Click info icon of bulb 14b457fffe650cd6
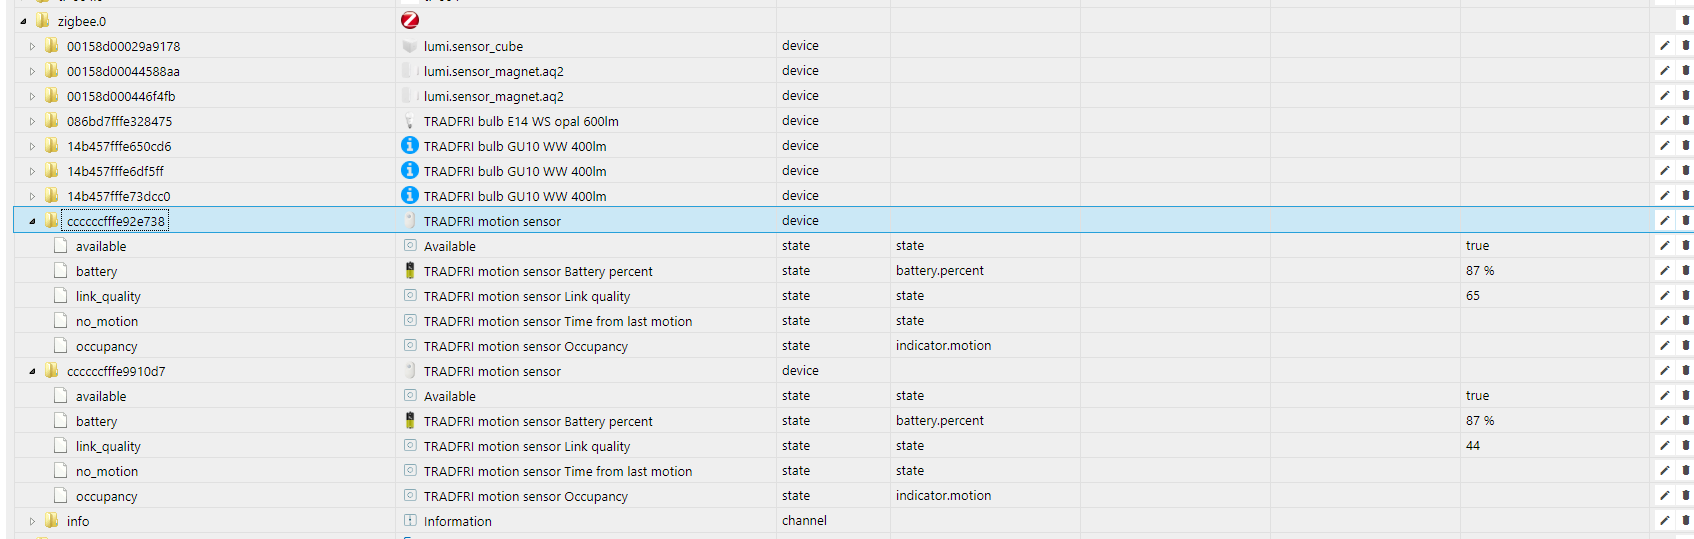The width and height of the screenshot is (1694, 539). click(x=410, y=145)
